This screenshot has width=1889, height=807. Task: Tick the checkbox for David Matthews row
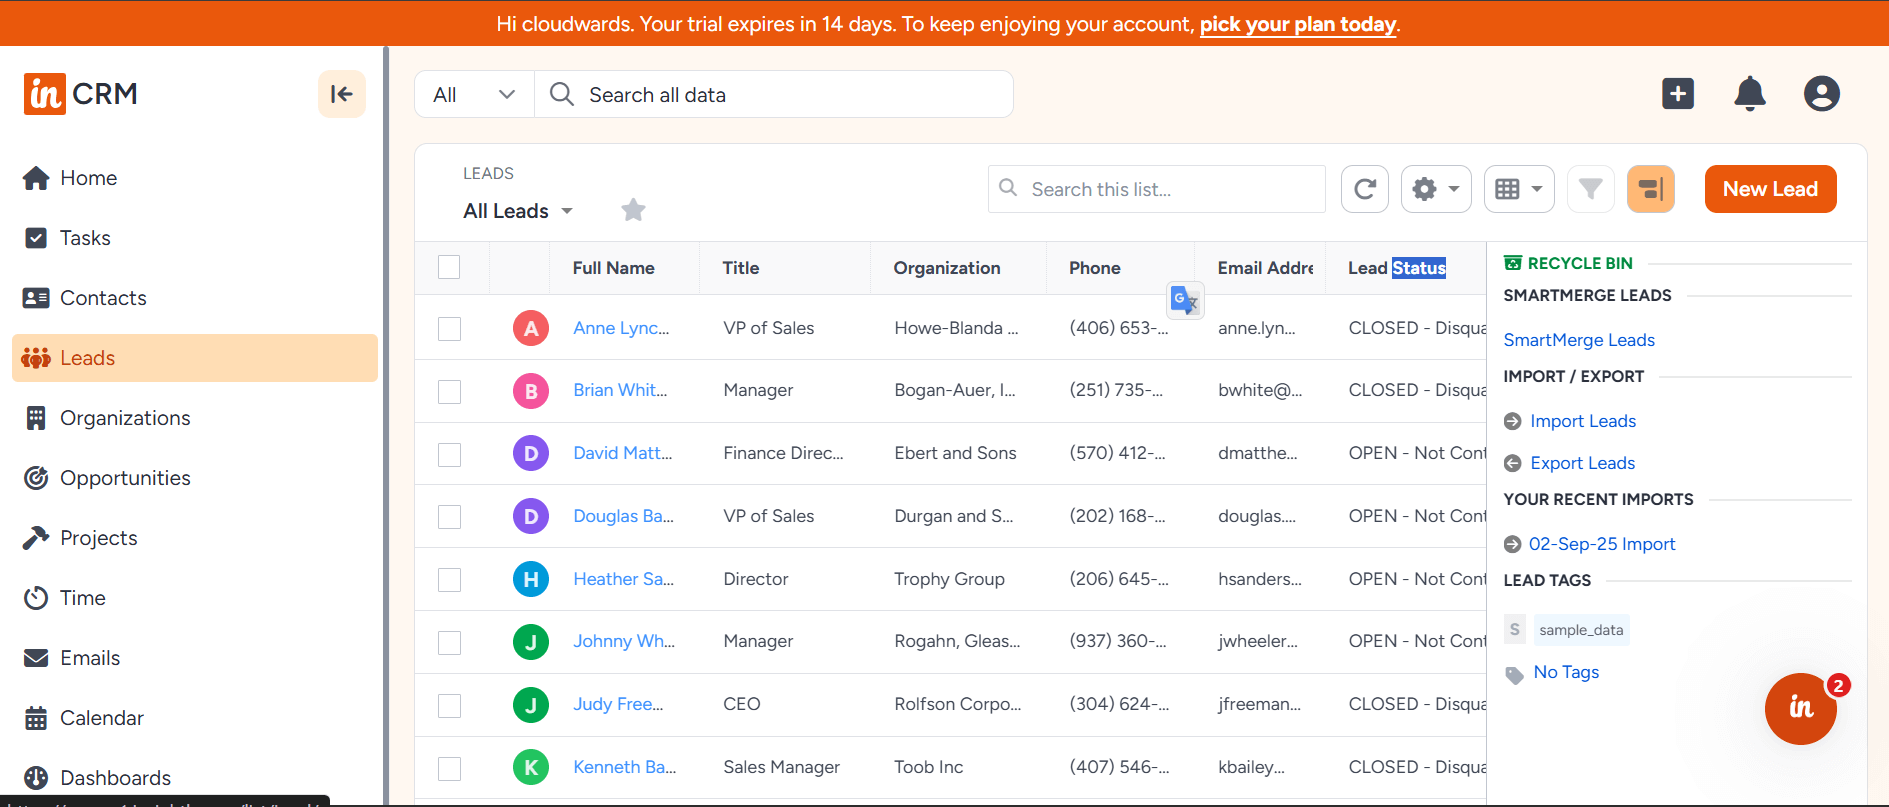[x=450, y=454]
